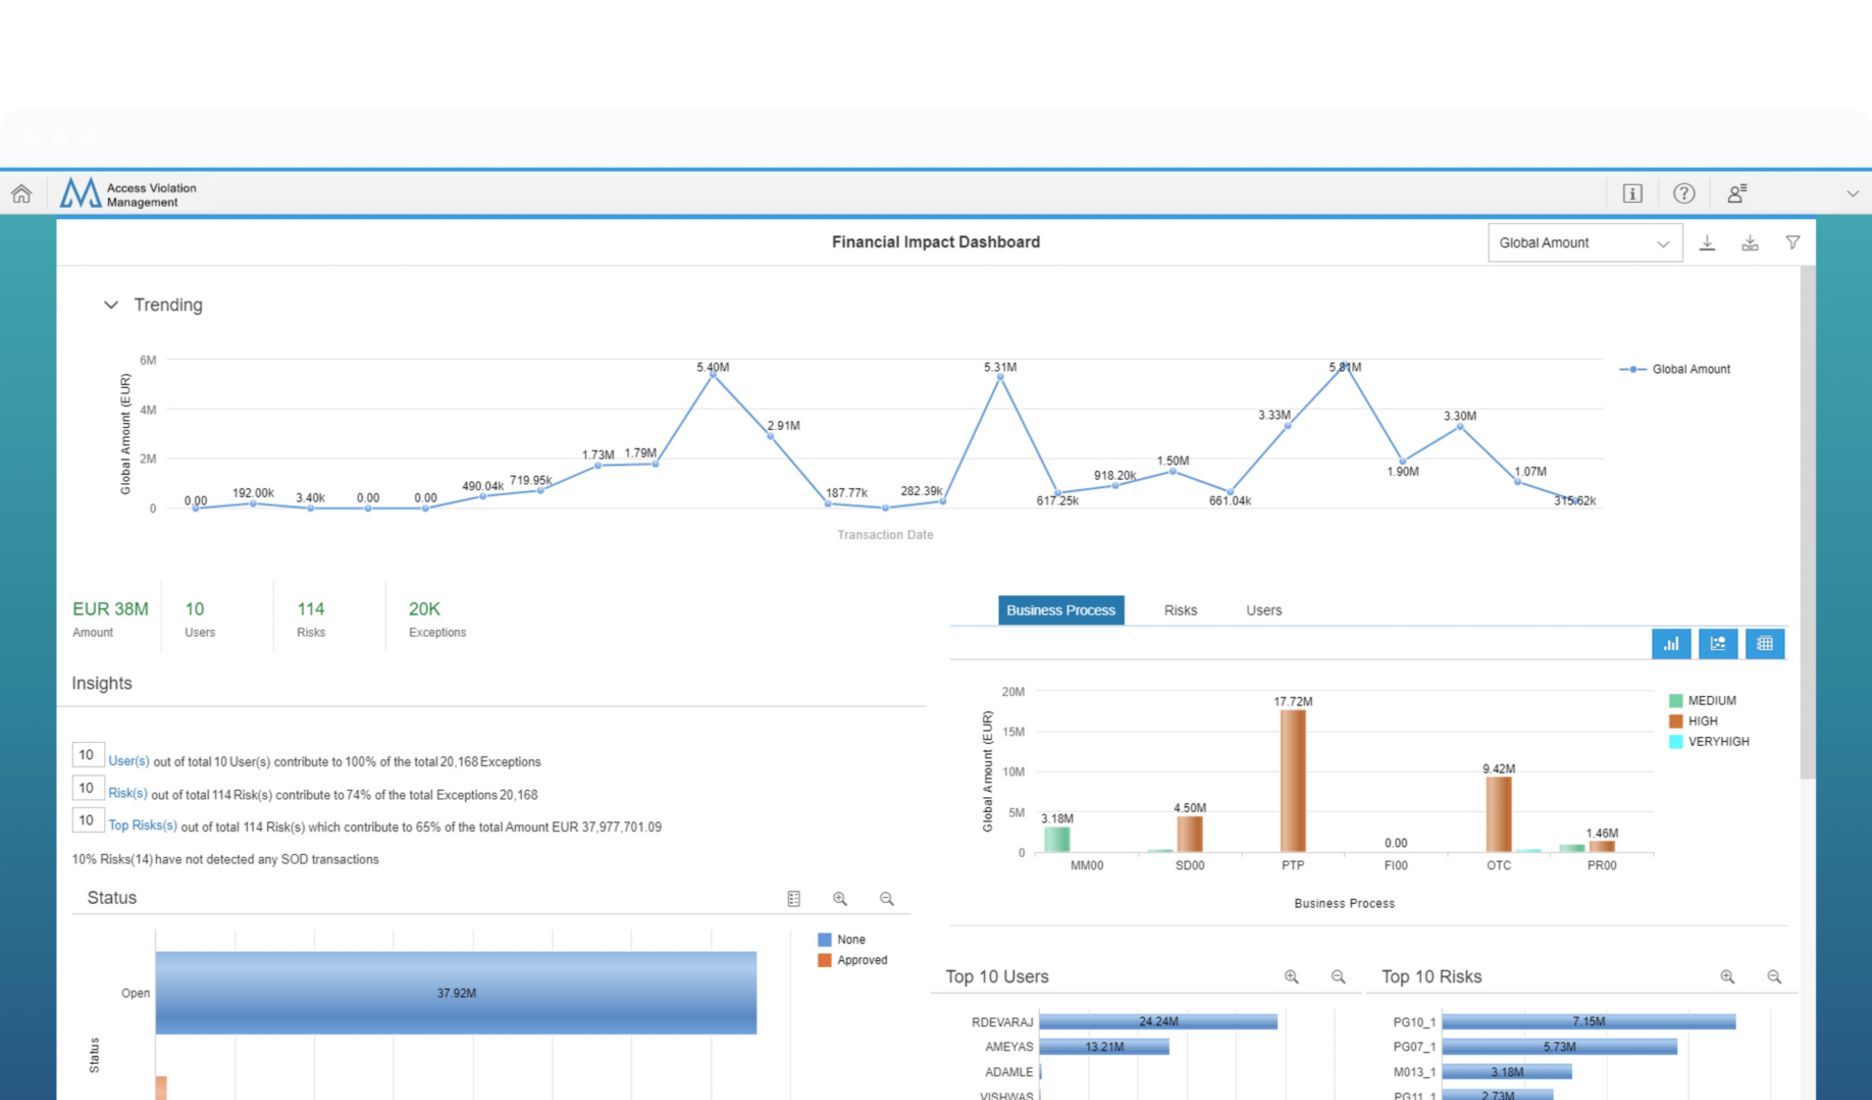
Task: Switch to the Users tab
Action: click(1263, 610)
